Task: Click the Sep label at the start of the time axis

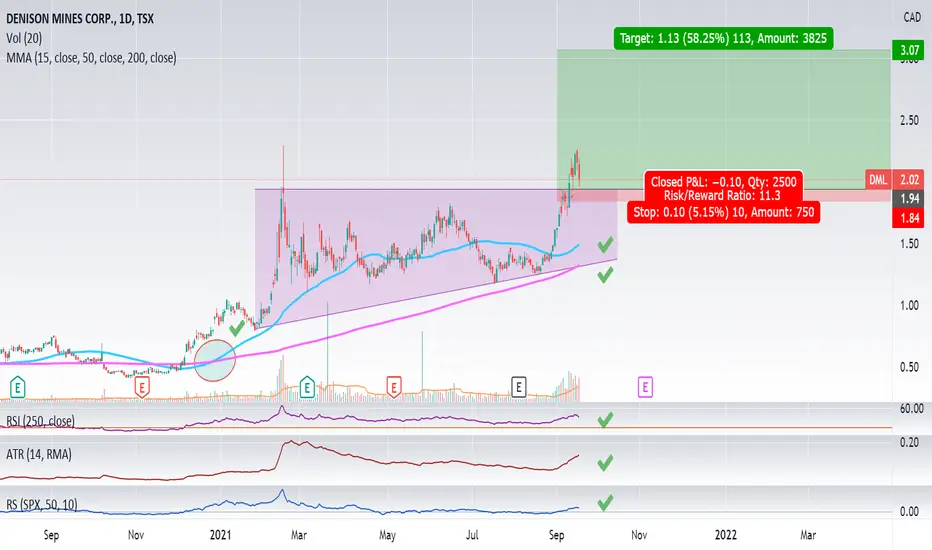Action: click(x=51, y=535)
